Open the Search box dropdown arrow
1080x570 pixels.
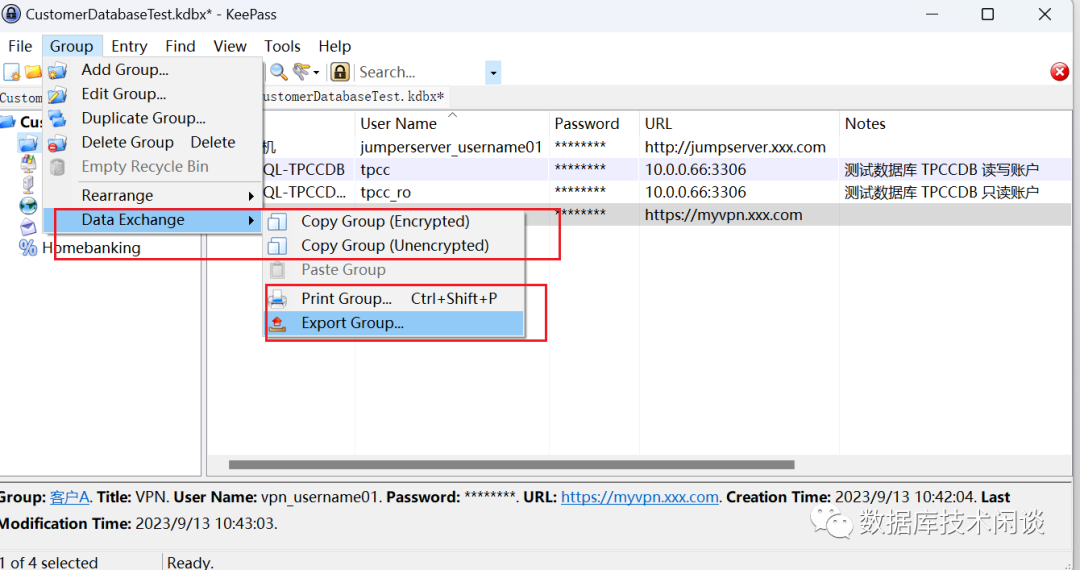[493, 72]
